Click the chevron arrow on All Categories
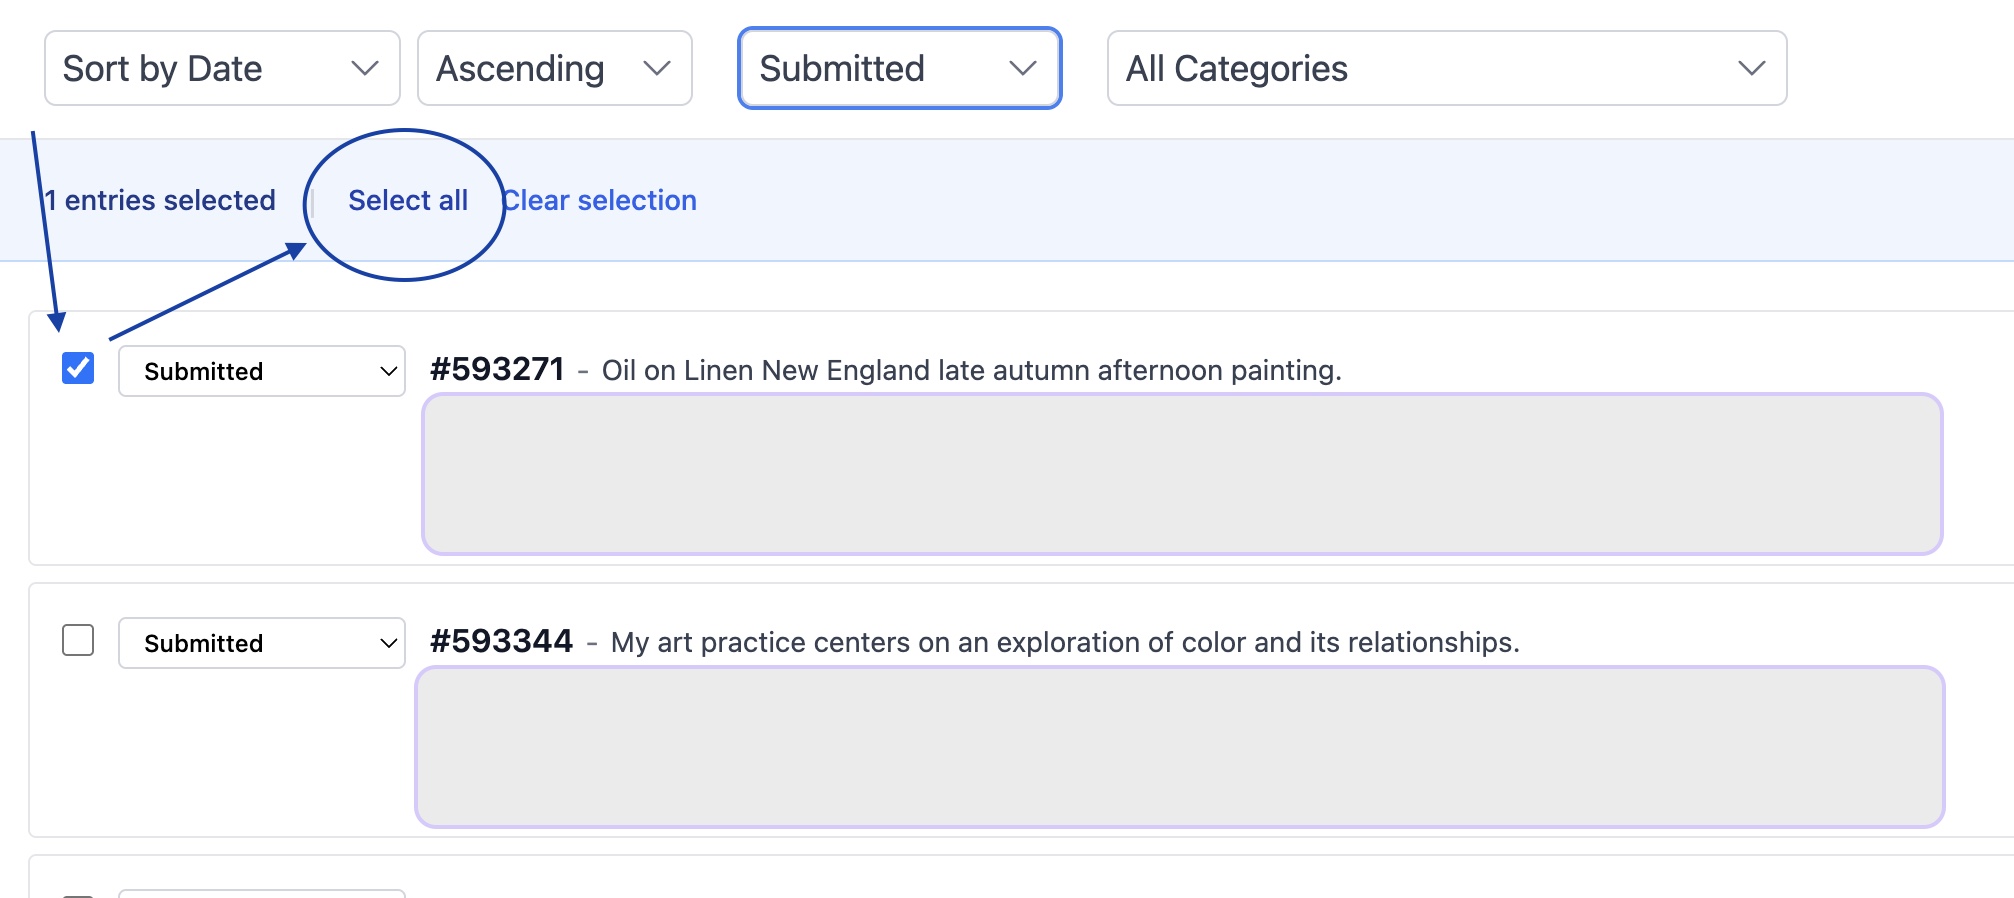 [x=1751, y=68]
